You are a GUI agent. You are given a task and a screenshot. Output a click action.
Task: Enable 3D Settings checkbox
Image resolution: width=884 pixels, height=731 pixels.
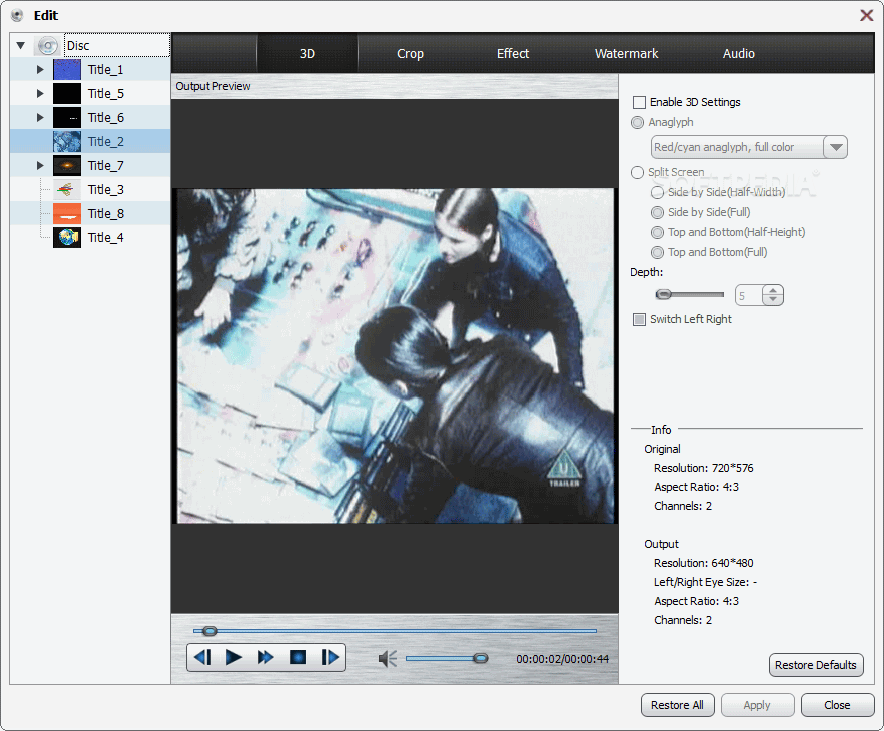click(639, 103)
